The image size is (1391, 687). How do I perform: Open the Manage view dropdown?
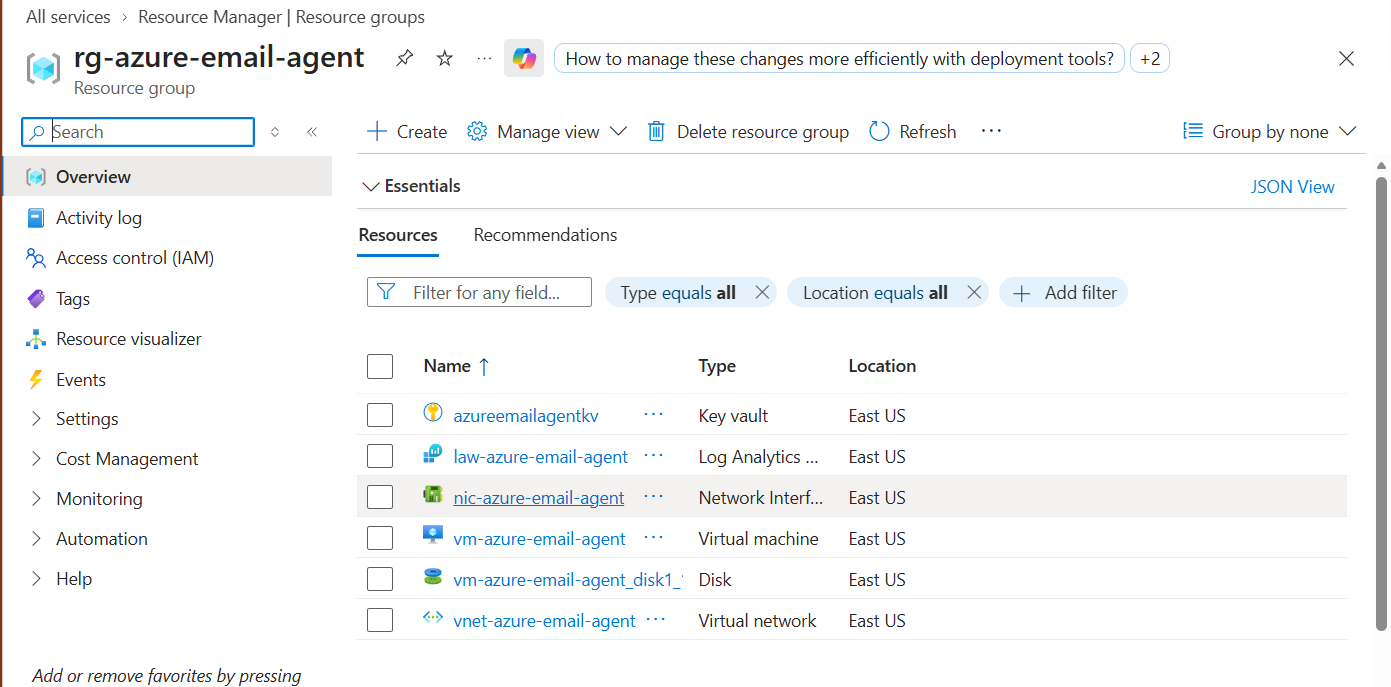tap(546, 131)
